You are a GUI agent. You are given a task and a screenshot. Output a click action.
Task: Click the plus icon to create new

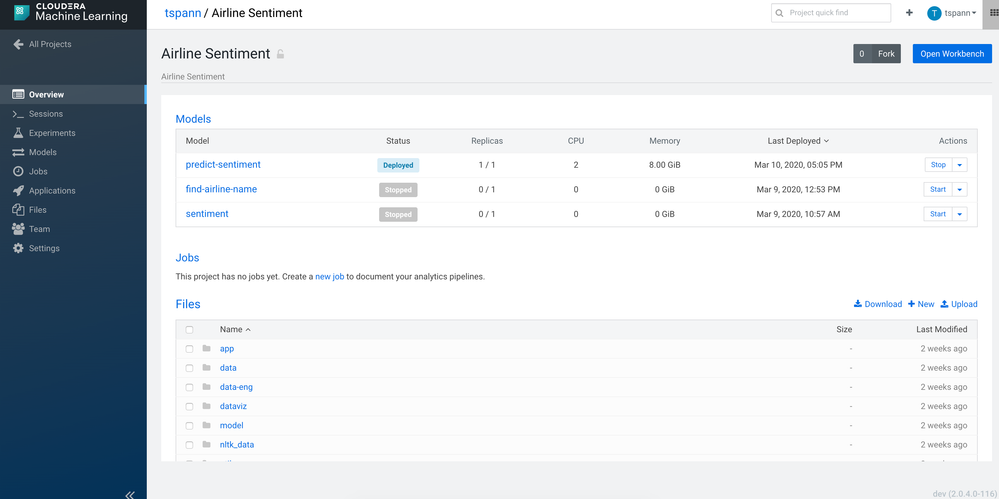pyautogui.click(x=909, y=13)
